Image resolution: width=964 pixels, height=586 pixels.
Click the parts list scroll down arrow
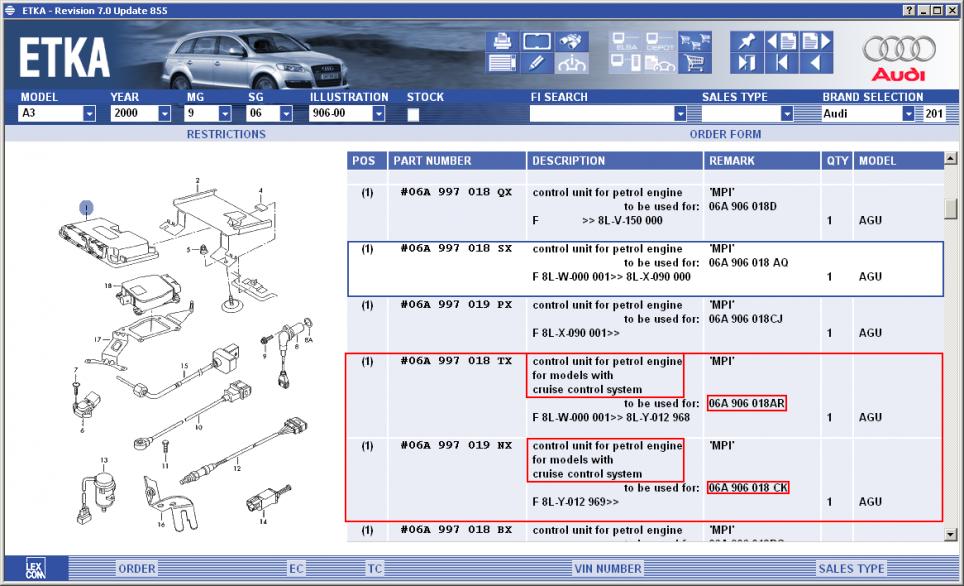click(950, 534)
